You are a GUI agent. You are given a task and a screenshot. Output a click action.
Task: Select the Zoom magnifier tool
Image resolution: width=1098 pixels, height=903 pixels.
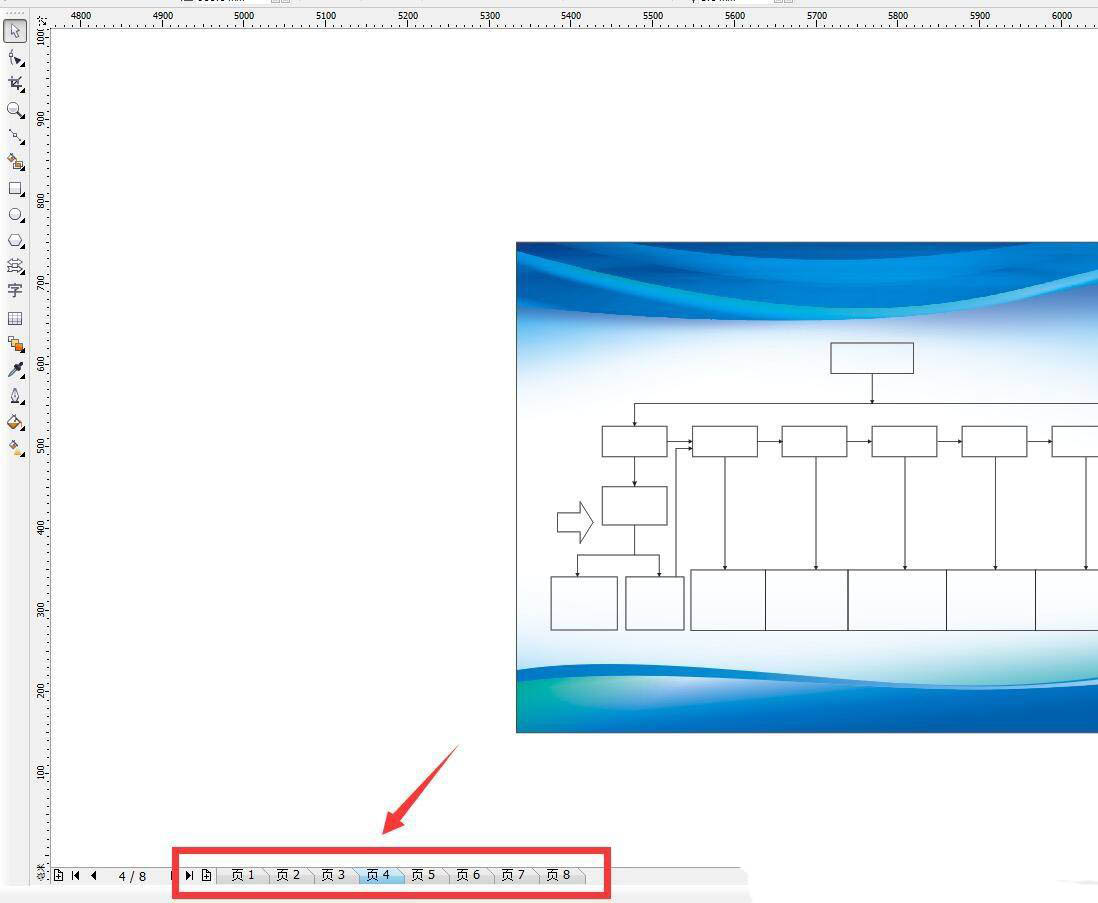pyautogui.click(x=15, y=110)
